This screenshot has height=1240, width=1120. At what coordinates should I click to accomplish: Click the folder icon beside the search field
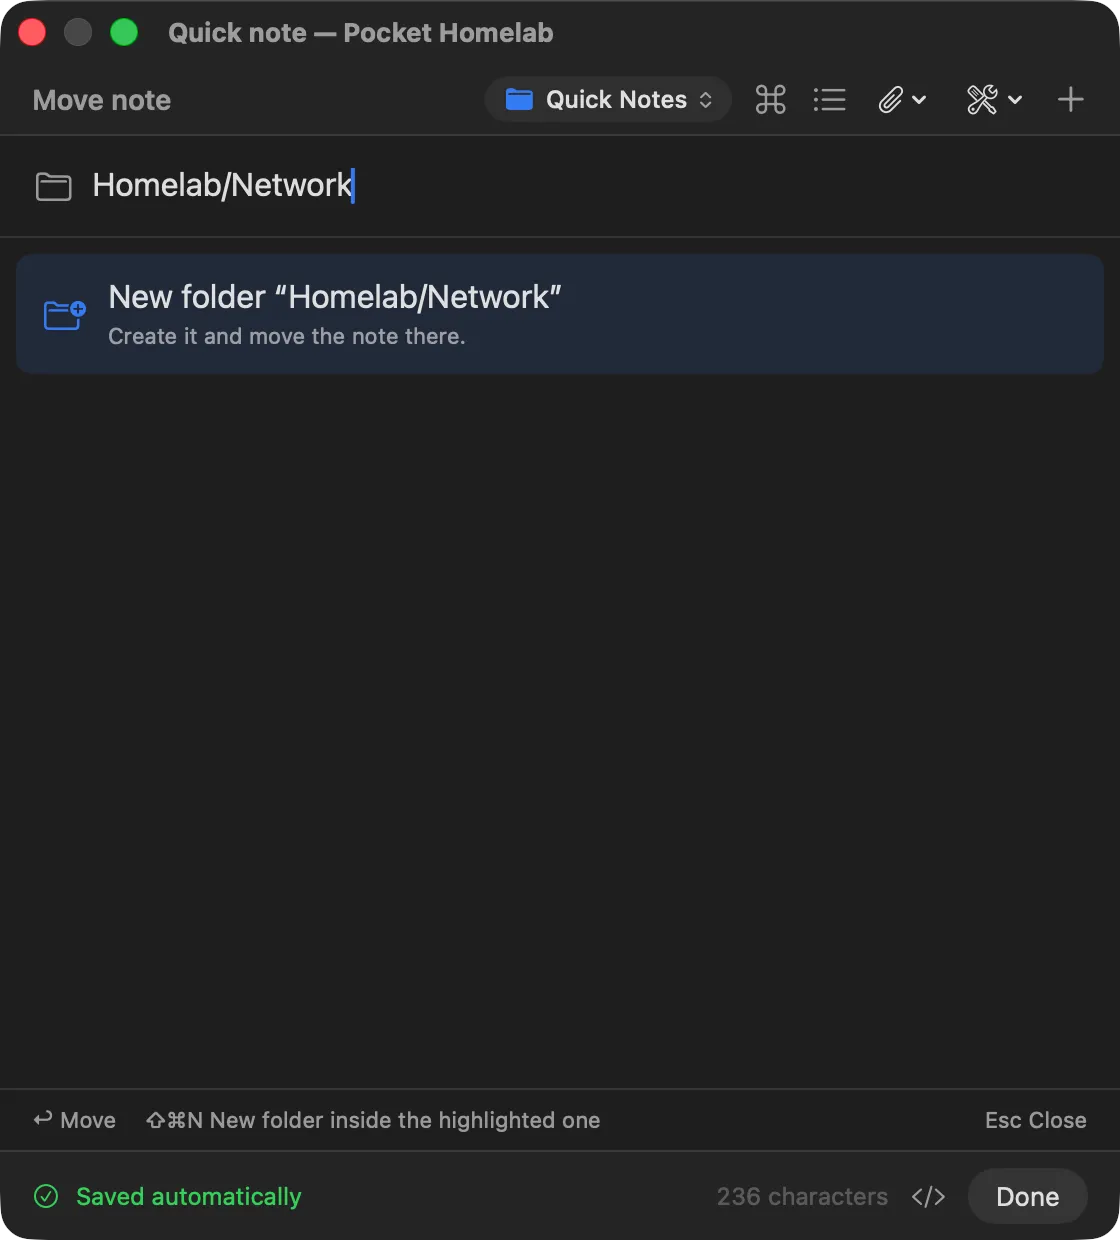pos(54,186)
